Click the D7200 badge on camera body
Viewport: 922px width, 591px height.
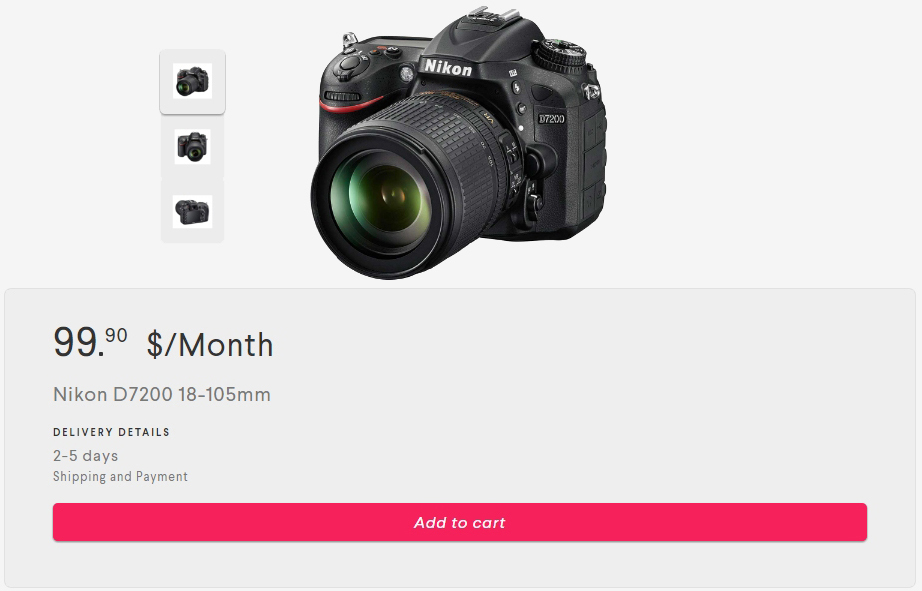click(551, 118)
